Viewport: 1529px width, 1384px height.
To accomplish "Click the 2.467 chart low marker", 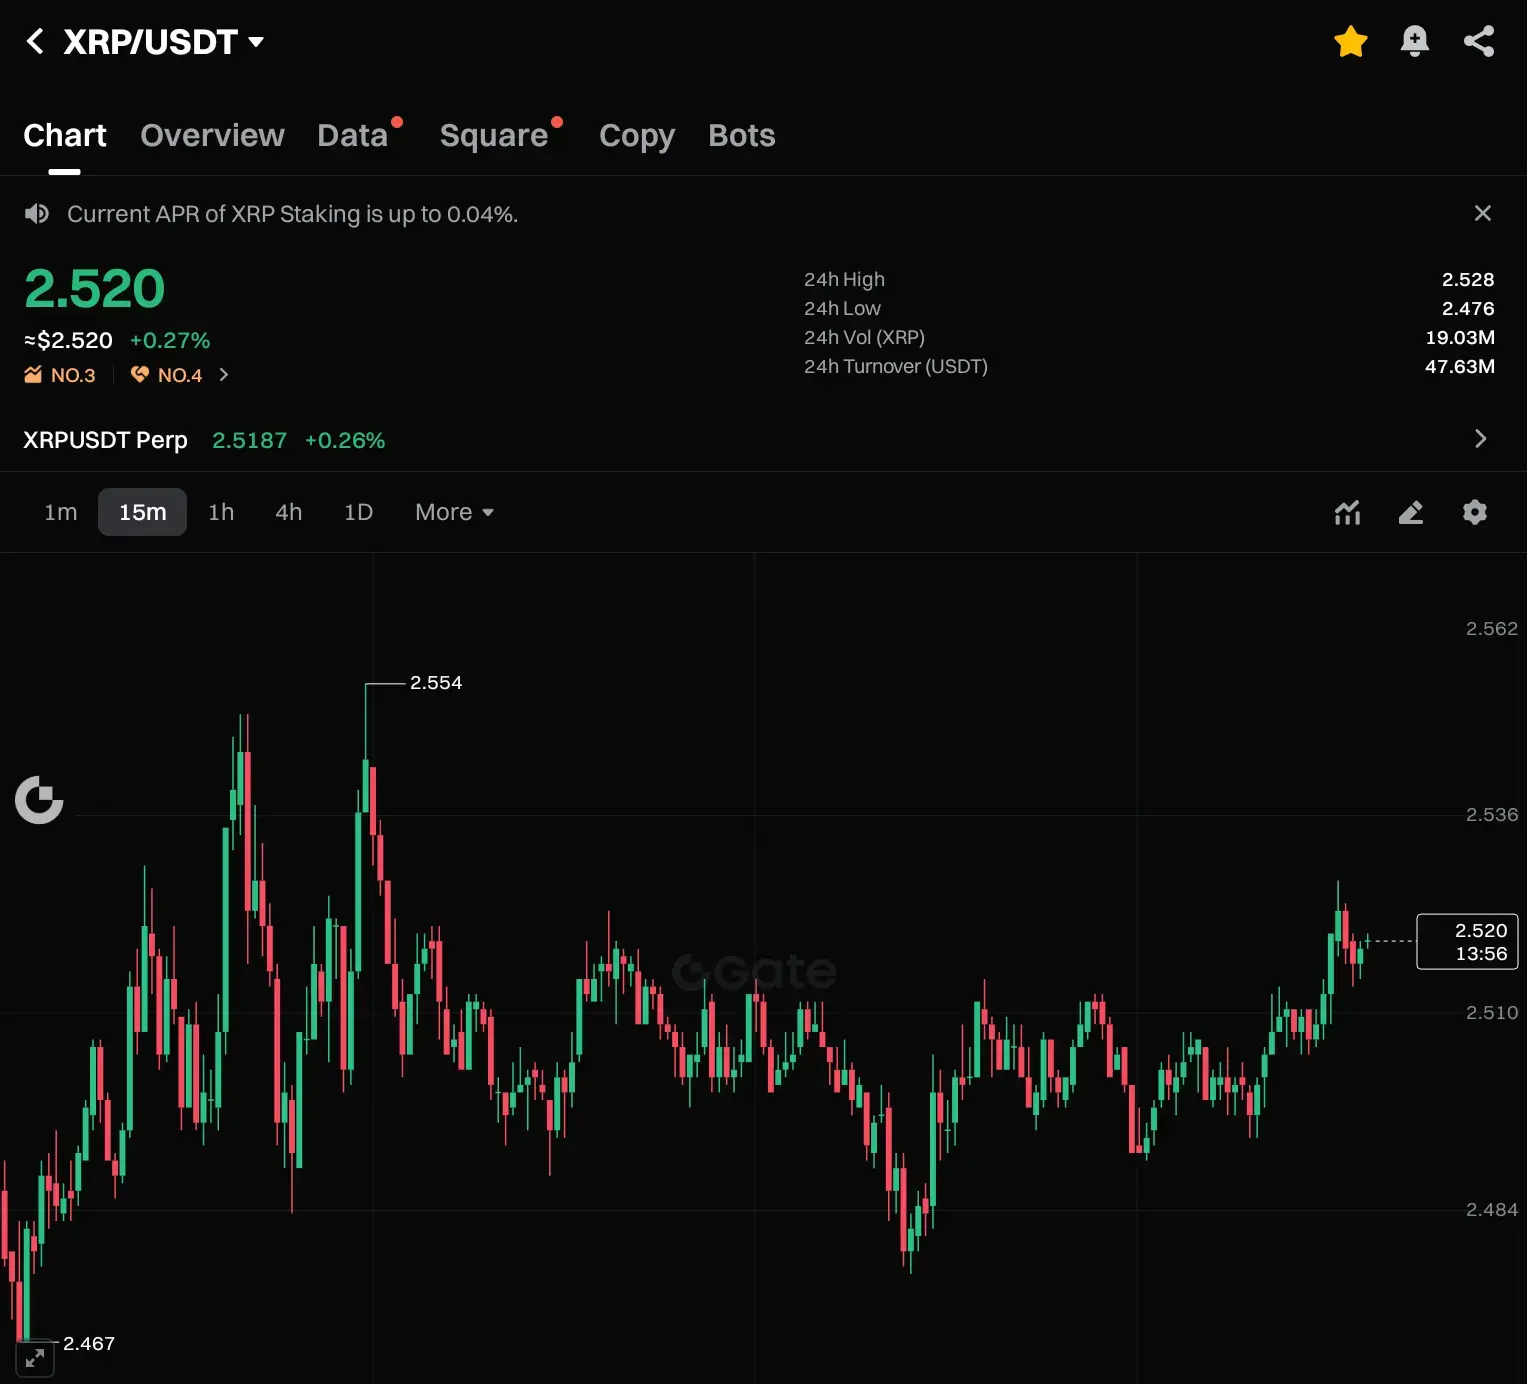I will [x=89, y=1344].
